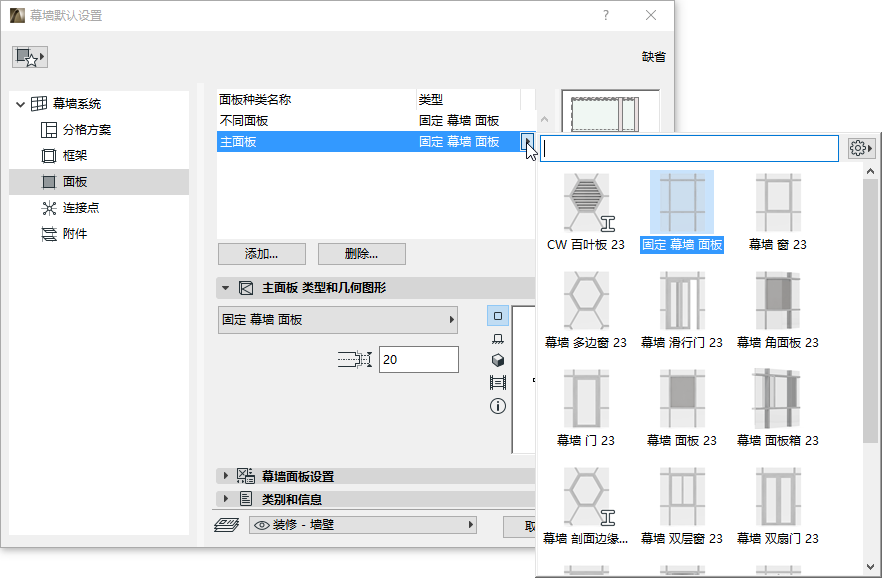Image resolution: width=882 pixels, height=578 pixels.
Task: Click the layer icon beside 装修 - 墙壁
Action: (x=227, y=525)
